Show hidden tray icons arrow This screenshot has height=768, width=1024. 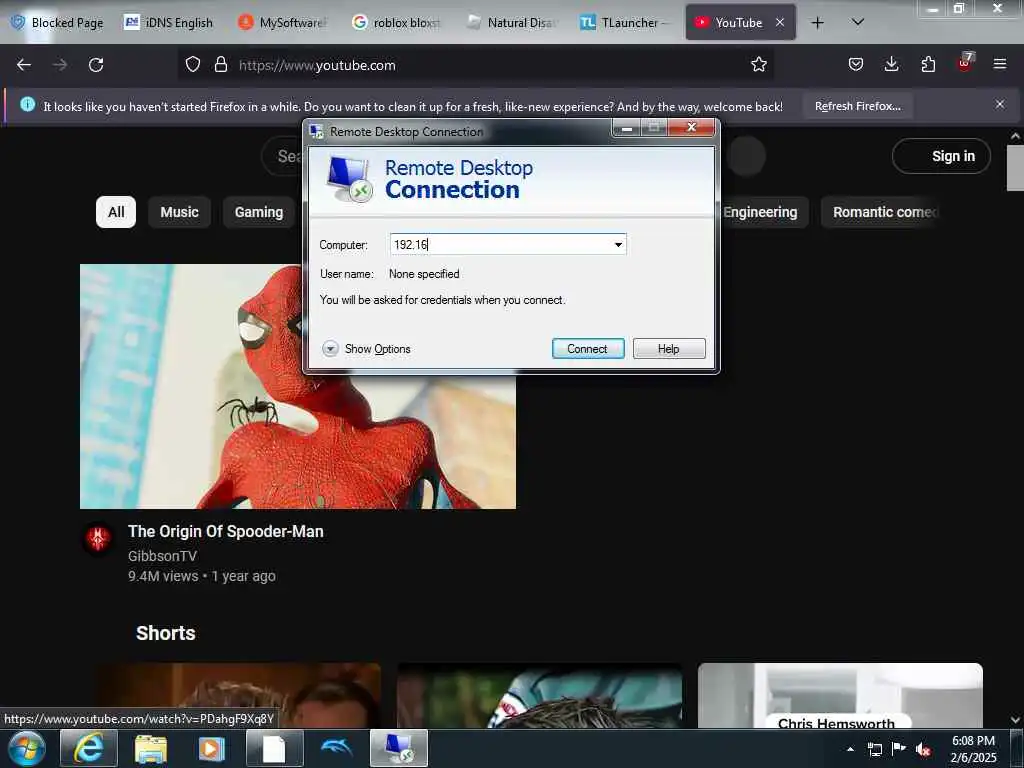click(x=850, y=749)
